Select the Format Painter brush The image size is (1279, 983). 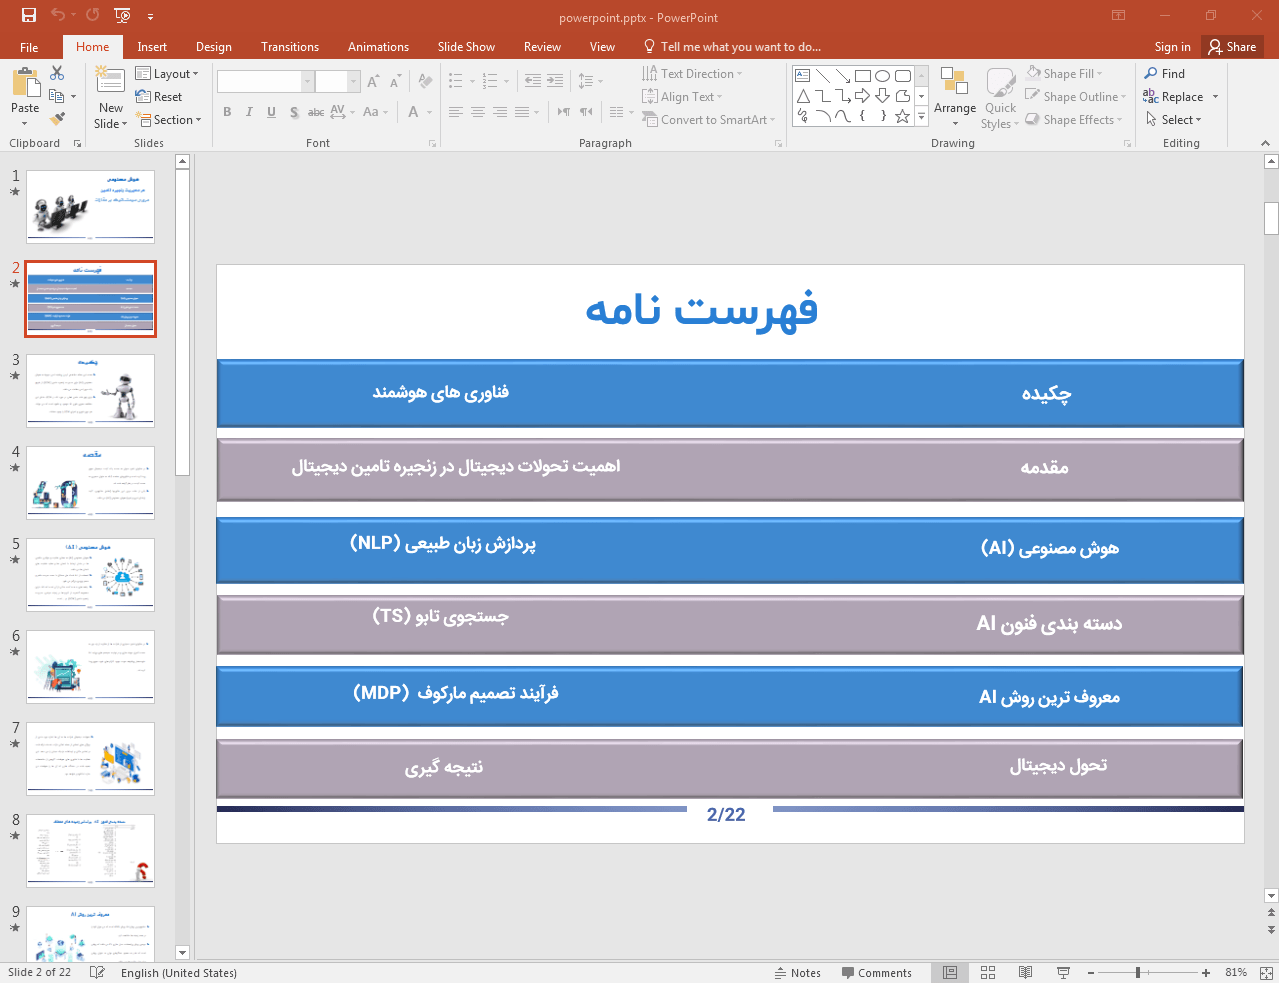[57, 119]
